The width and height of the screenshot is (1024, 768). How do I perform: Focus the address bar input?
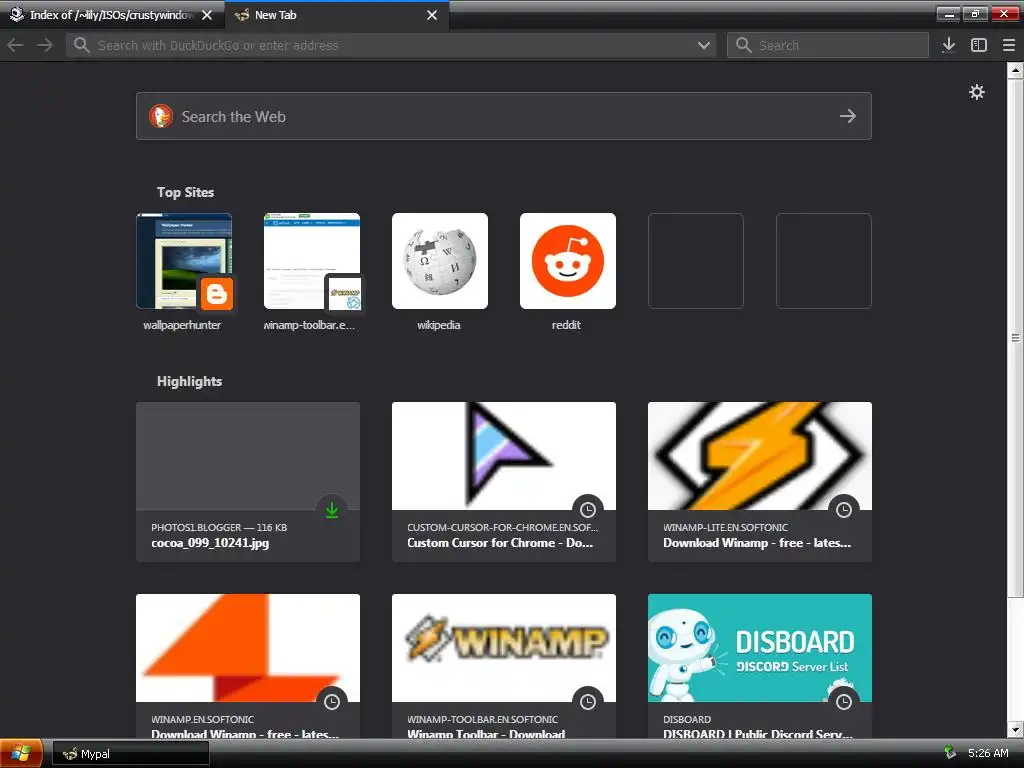click(x=391, y=45)
